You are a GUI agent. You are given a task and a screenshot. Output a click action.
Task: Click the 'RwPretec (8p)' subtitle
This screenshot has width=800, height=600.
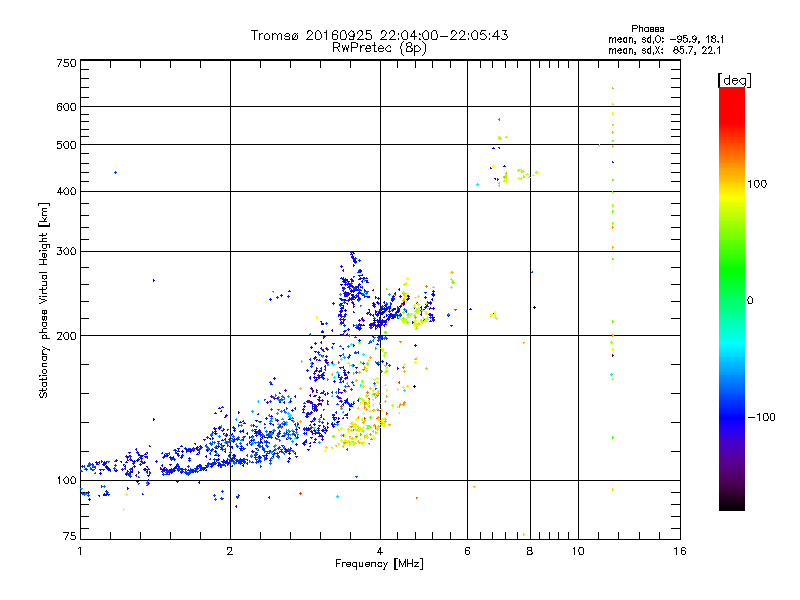pyautogui.click(x=379, y=48)
